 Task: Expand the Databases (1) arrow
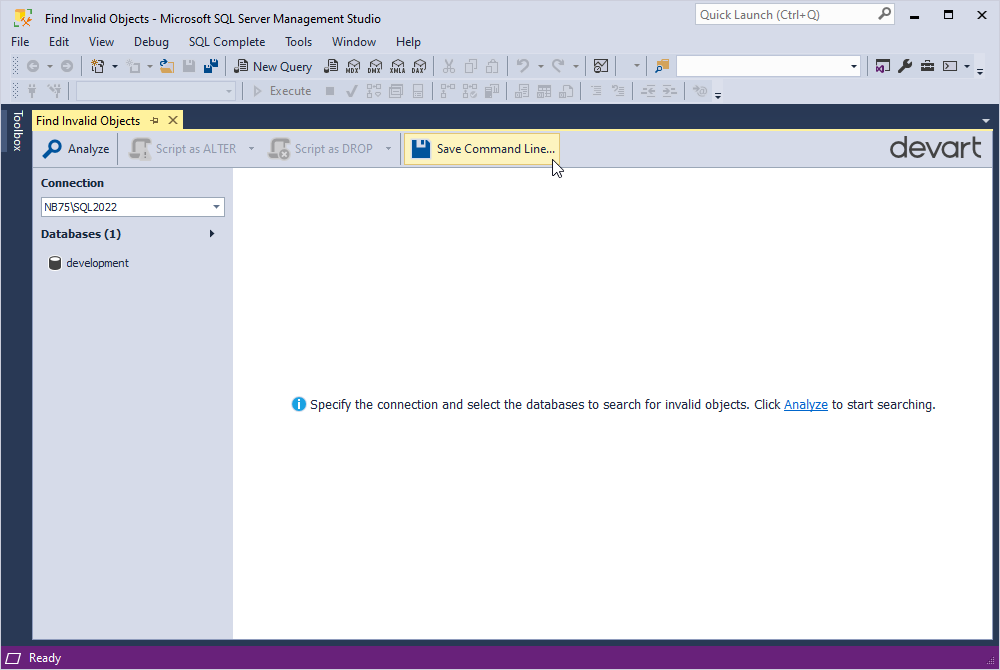tap(212, 234)
